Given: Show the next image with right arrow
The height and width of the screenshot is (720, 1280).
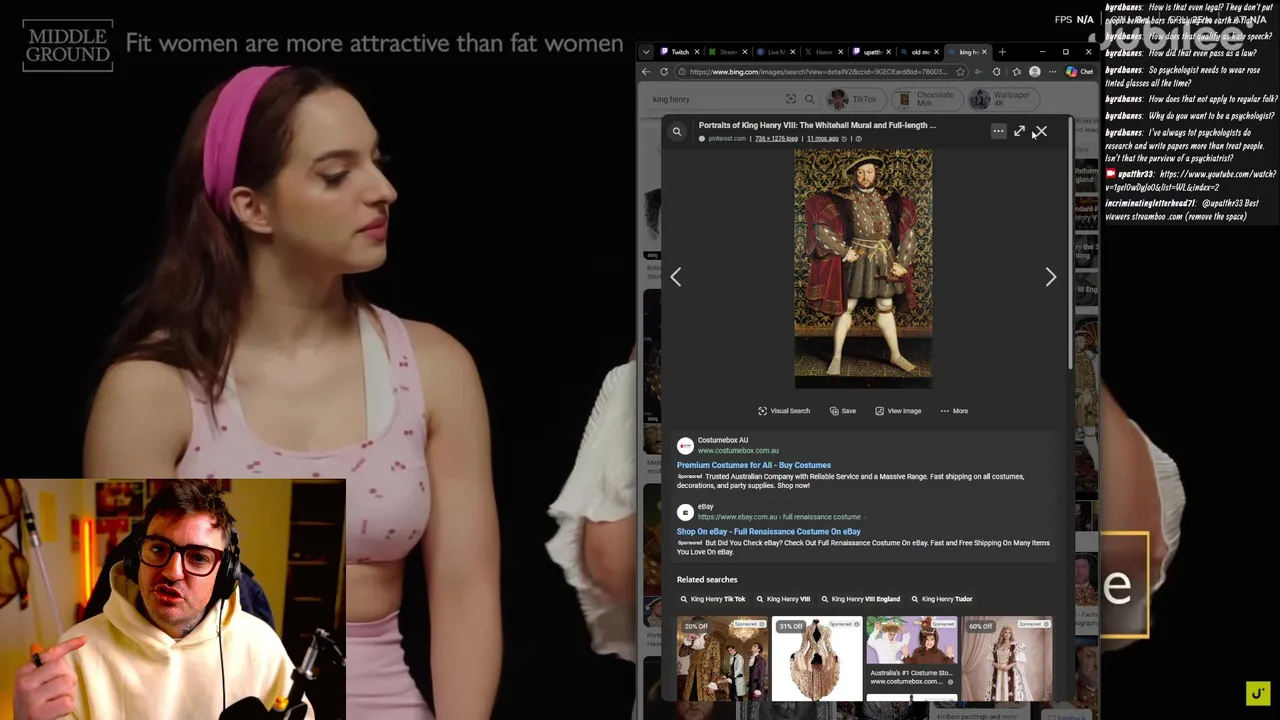Looking at the screenshot, I should coord(1050,277).
